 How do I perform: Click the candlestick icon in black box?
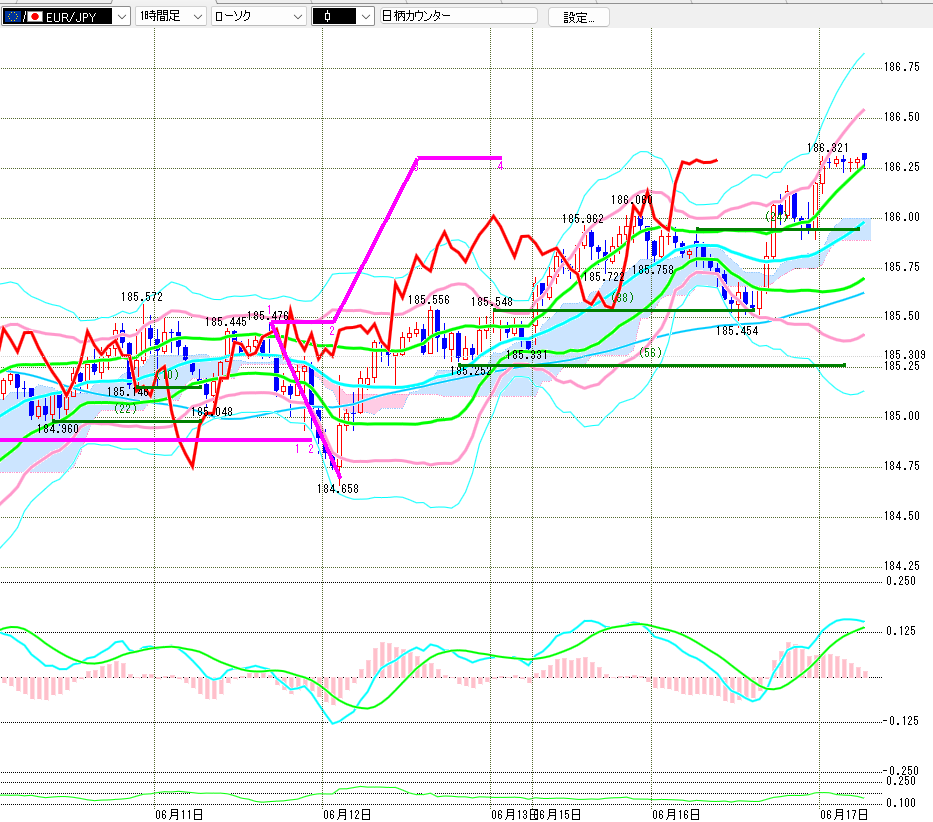pos(327,17)
